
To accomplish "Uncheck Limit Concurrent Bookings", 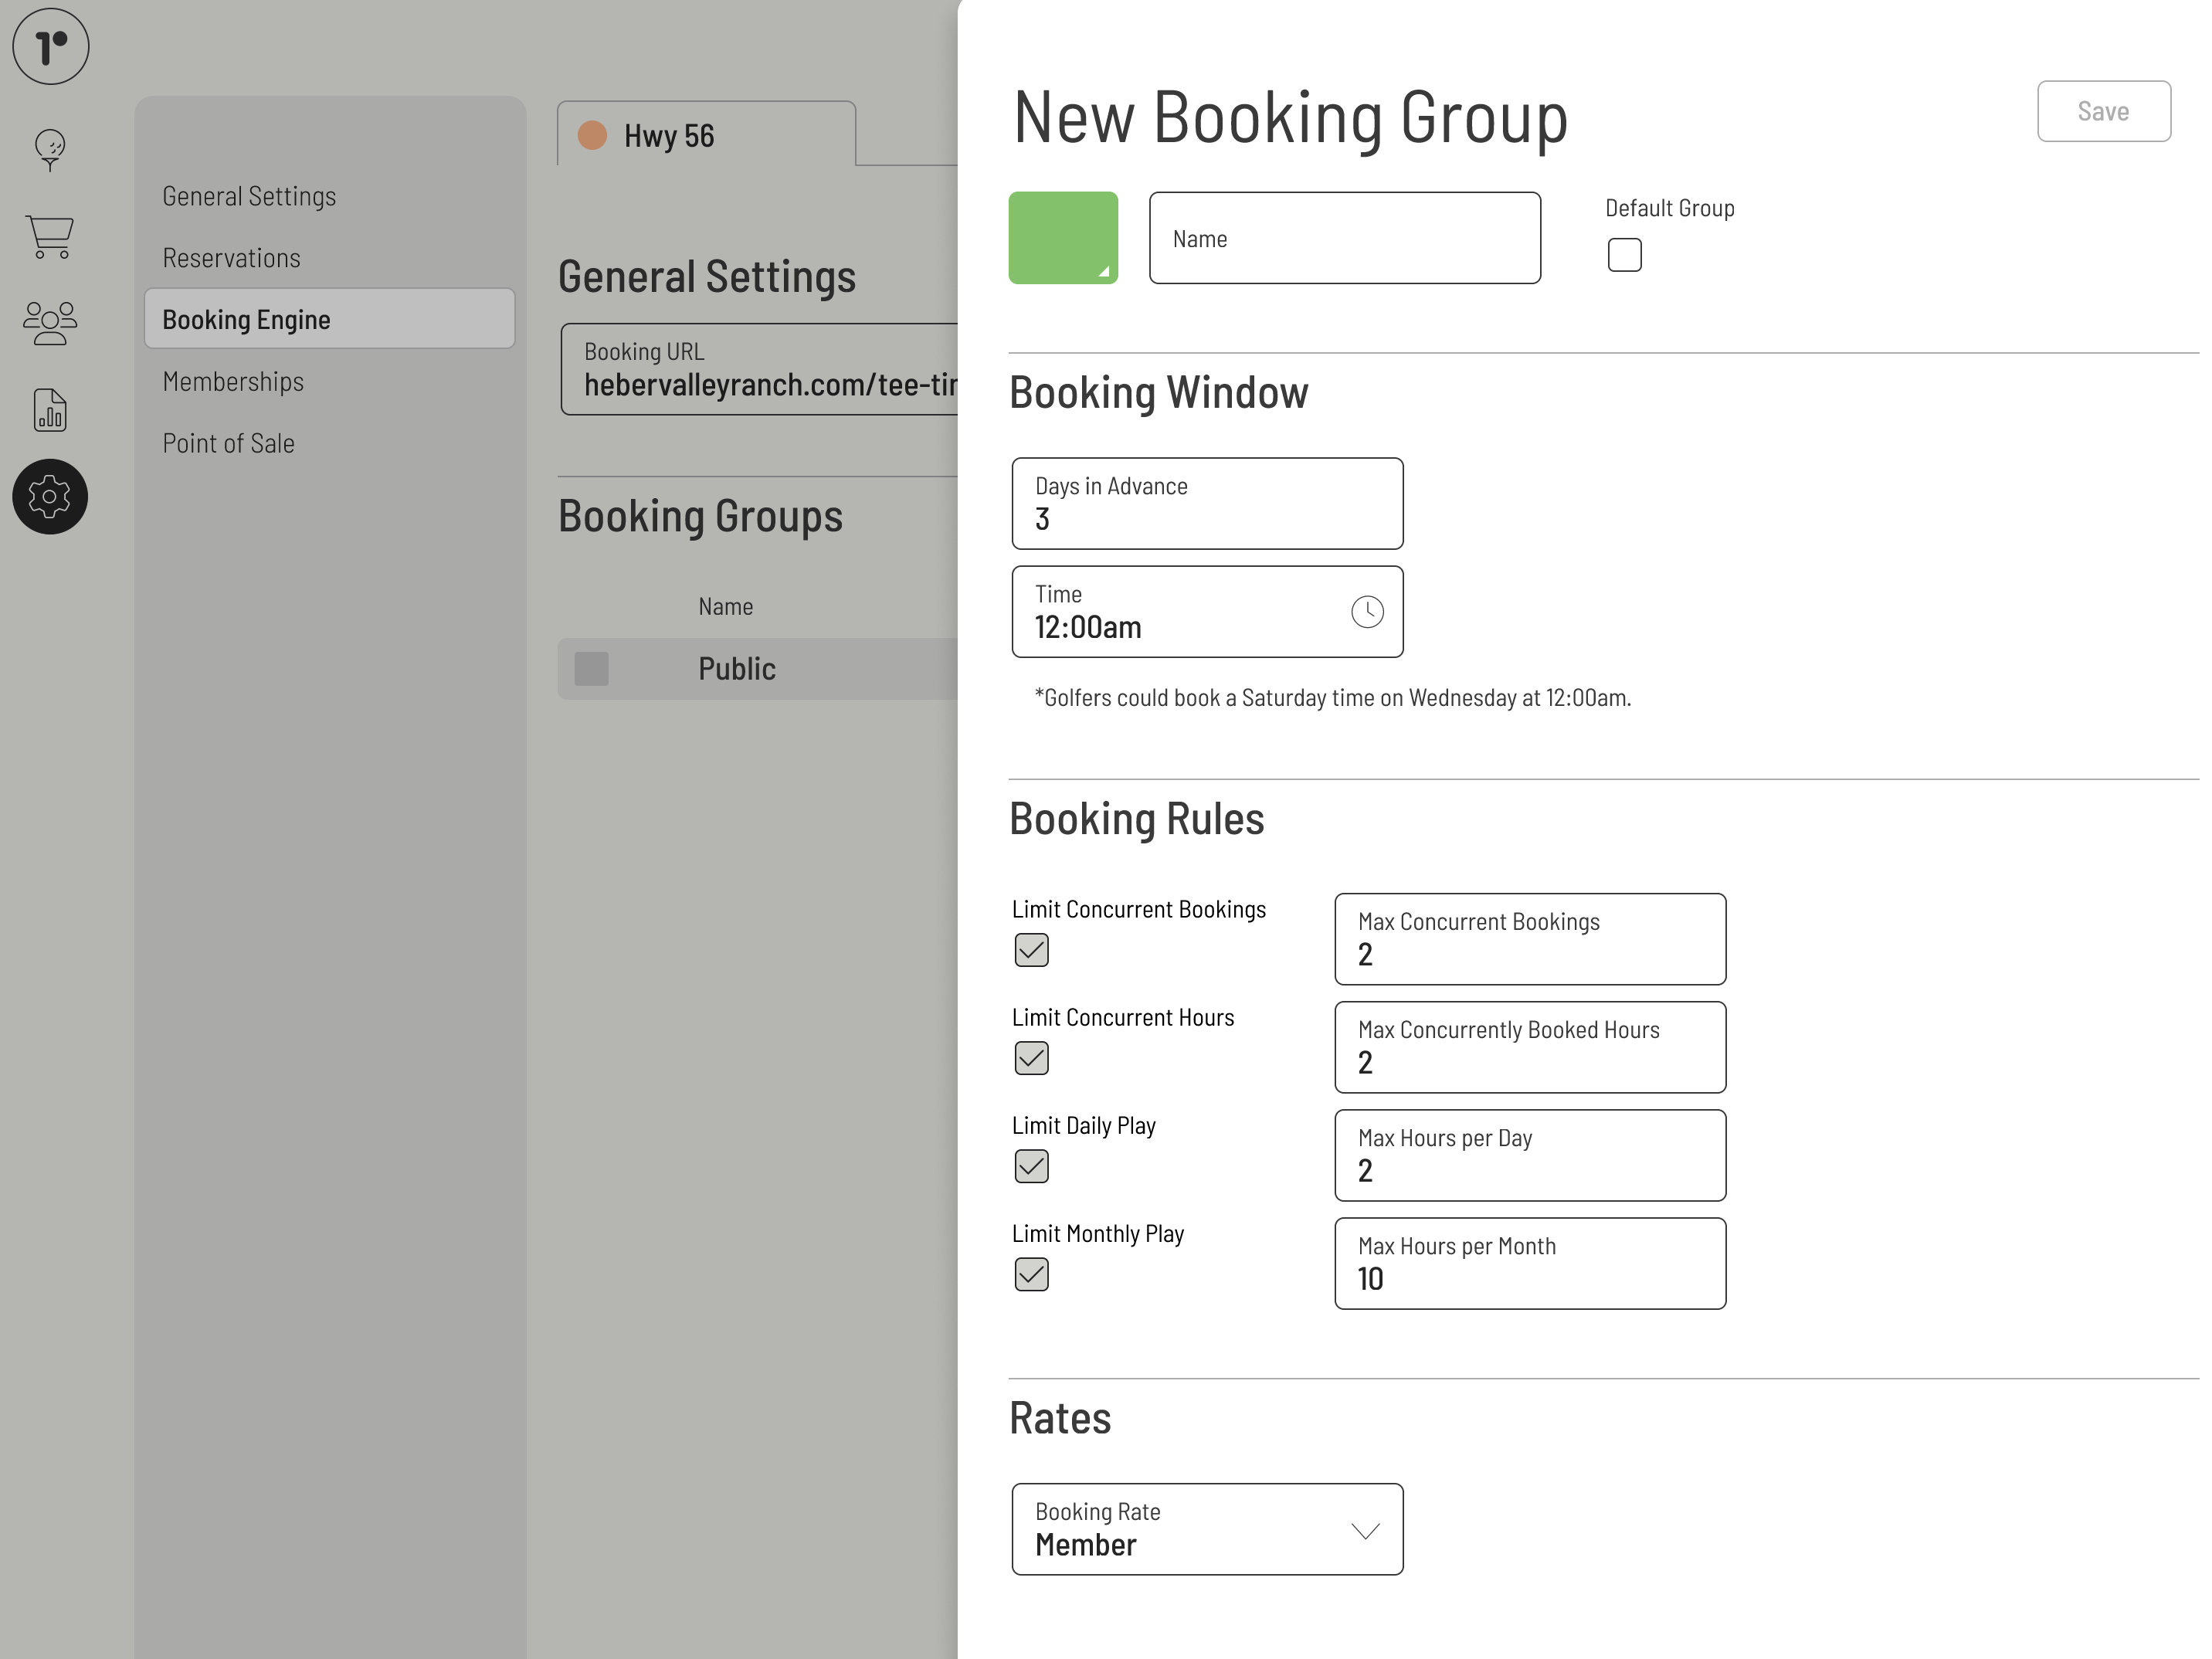I will click(1032, 950).
